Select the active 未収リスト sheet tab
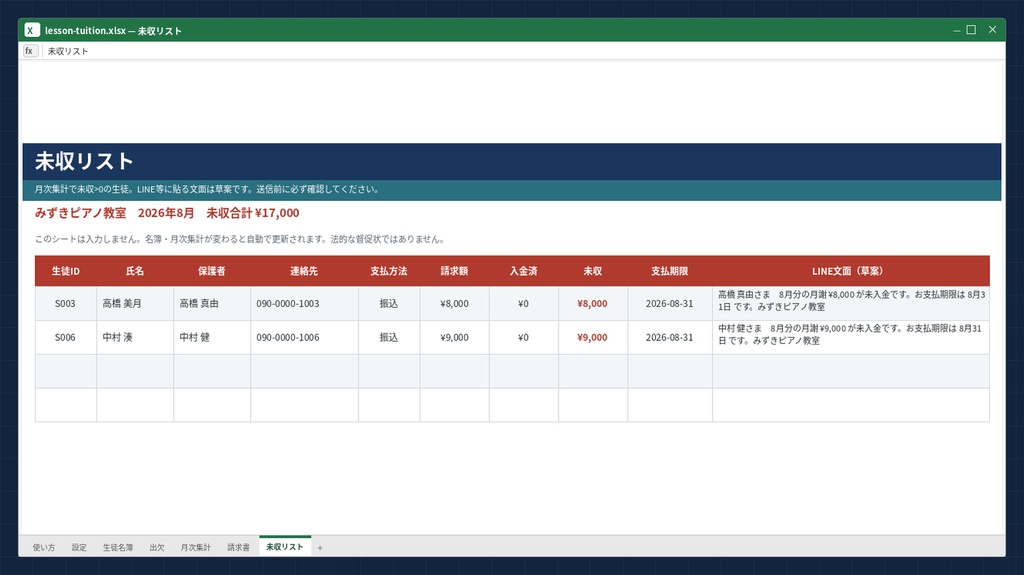Screen dimensions: 1024x575 (285, 546)
